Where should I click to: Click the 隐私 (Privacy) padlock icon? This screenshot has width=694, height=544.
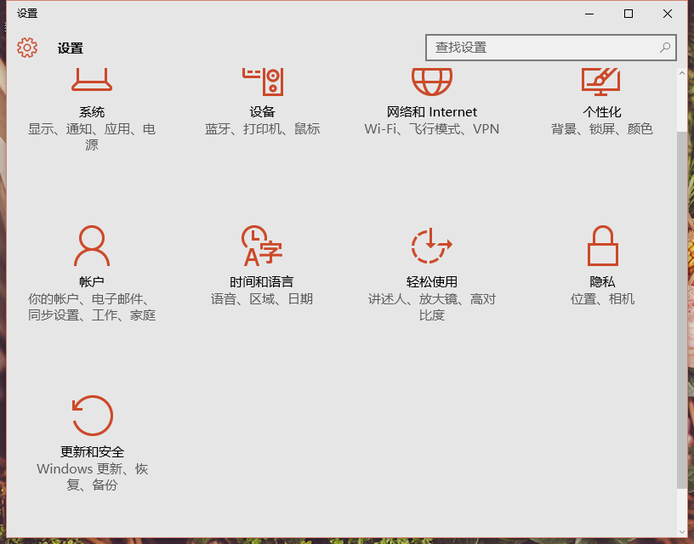point(601,246)
